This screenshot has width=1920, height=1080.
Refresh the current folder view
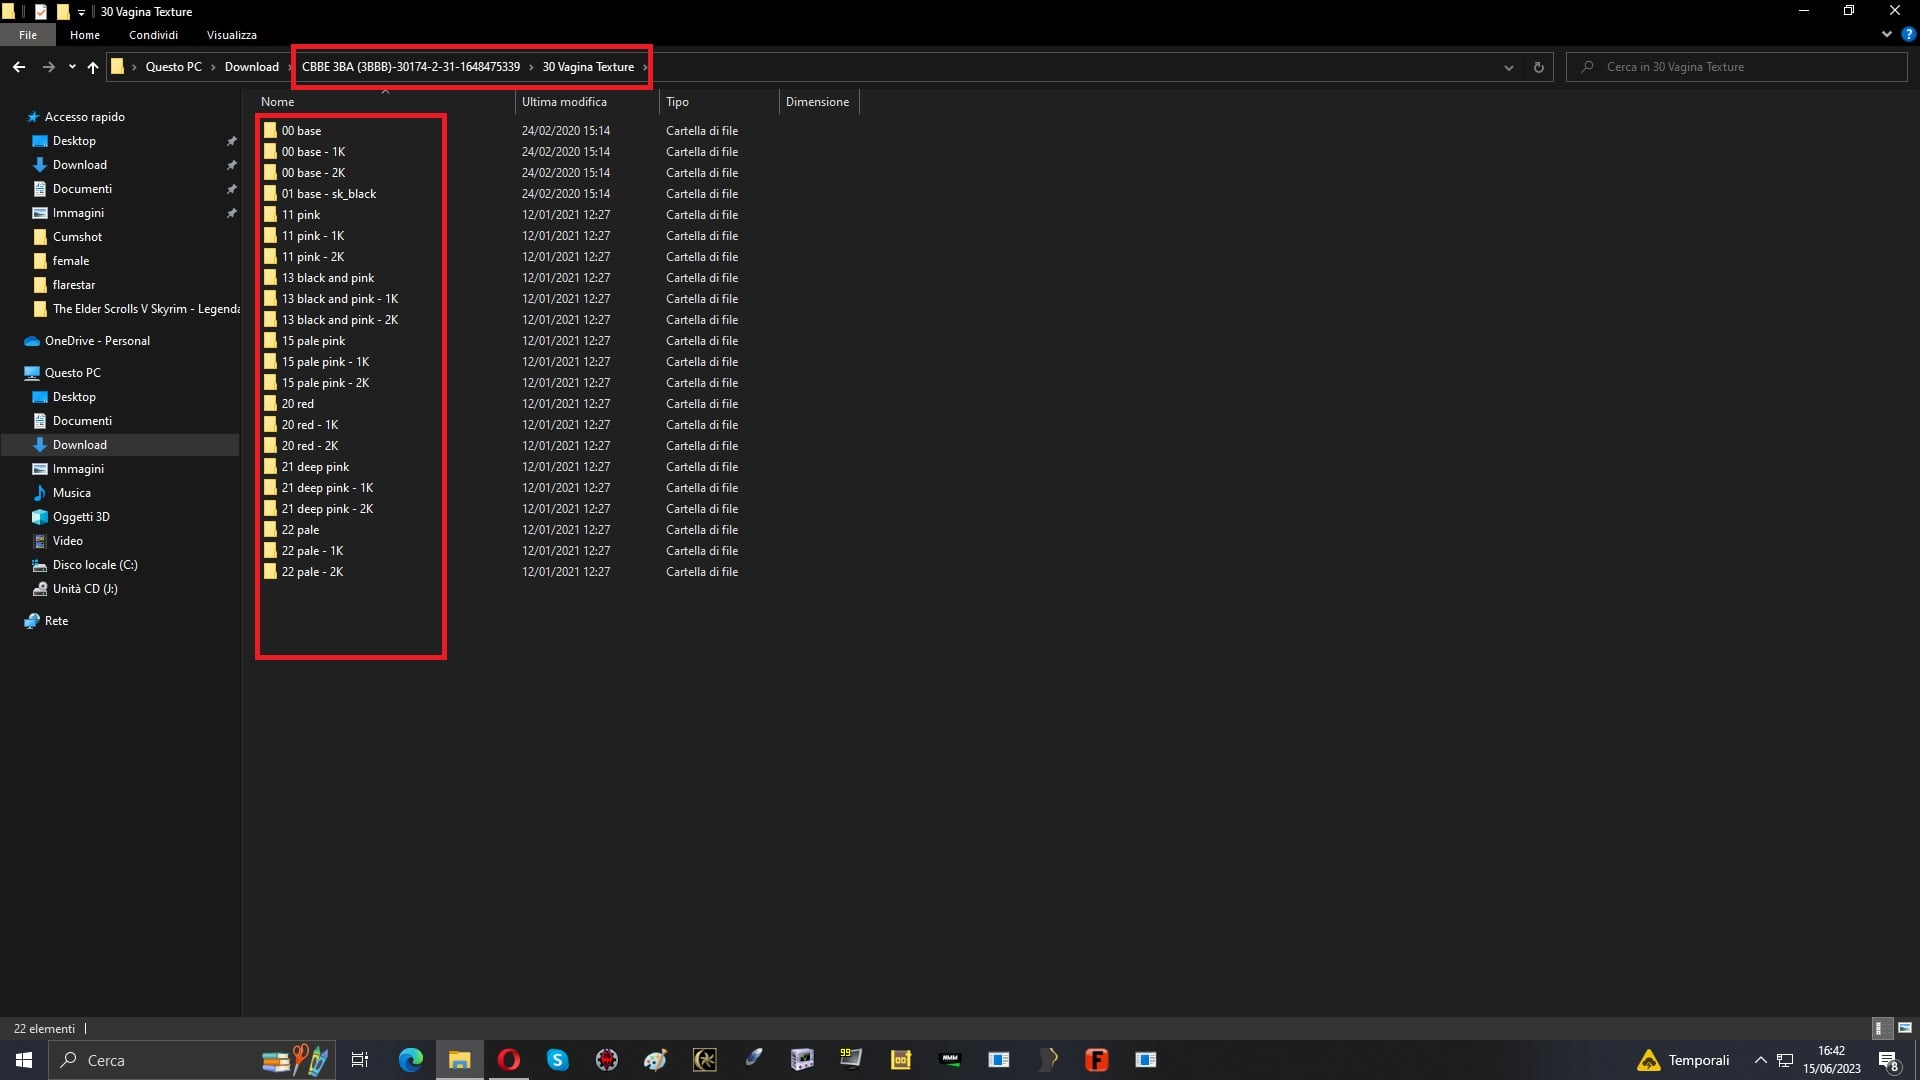1538,67
